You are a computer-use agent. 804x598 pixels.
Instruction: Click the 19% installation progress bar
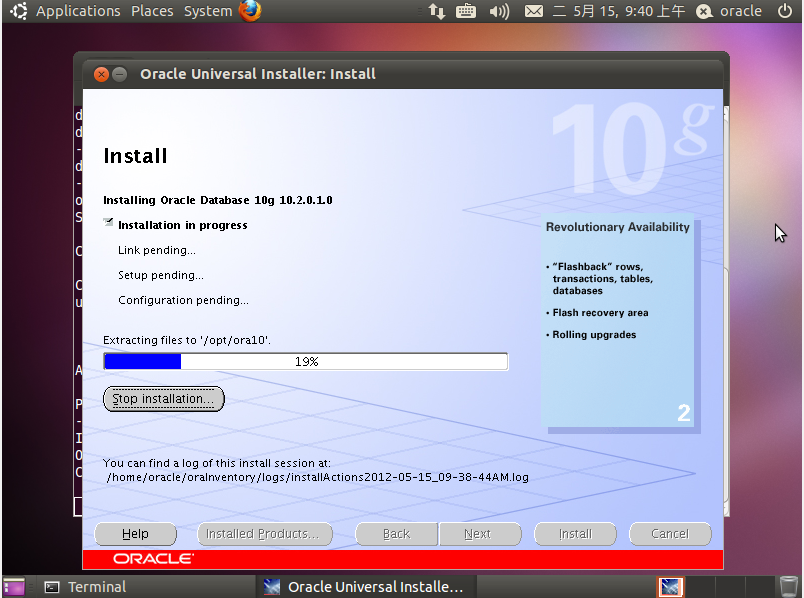[x=306, y=362]
